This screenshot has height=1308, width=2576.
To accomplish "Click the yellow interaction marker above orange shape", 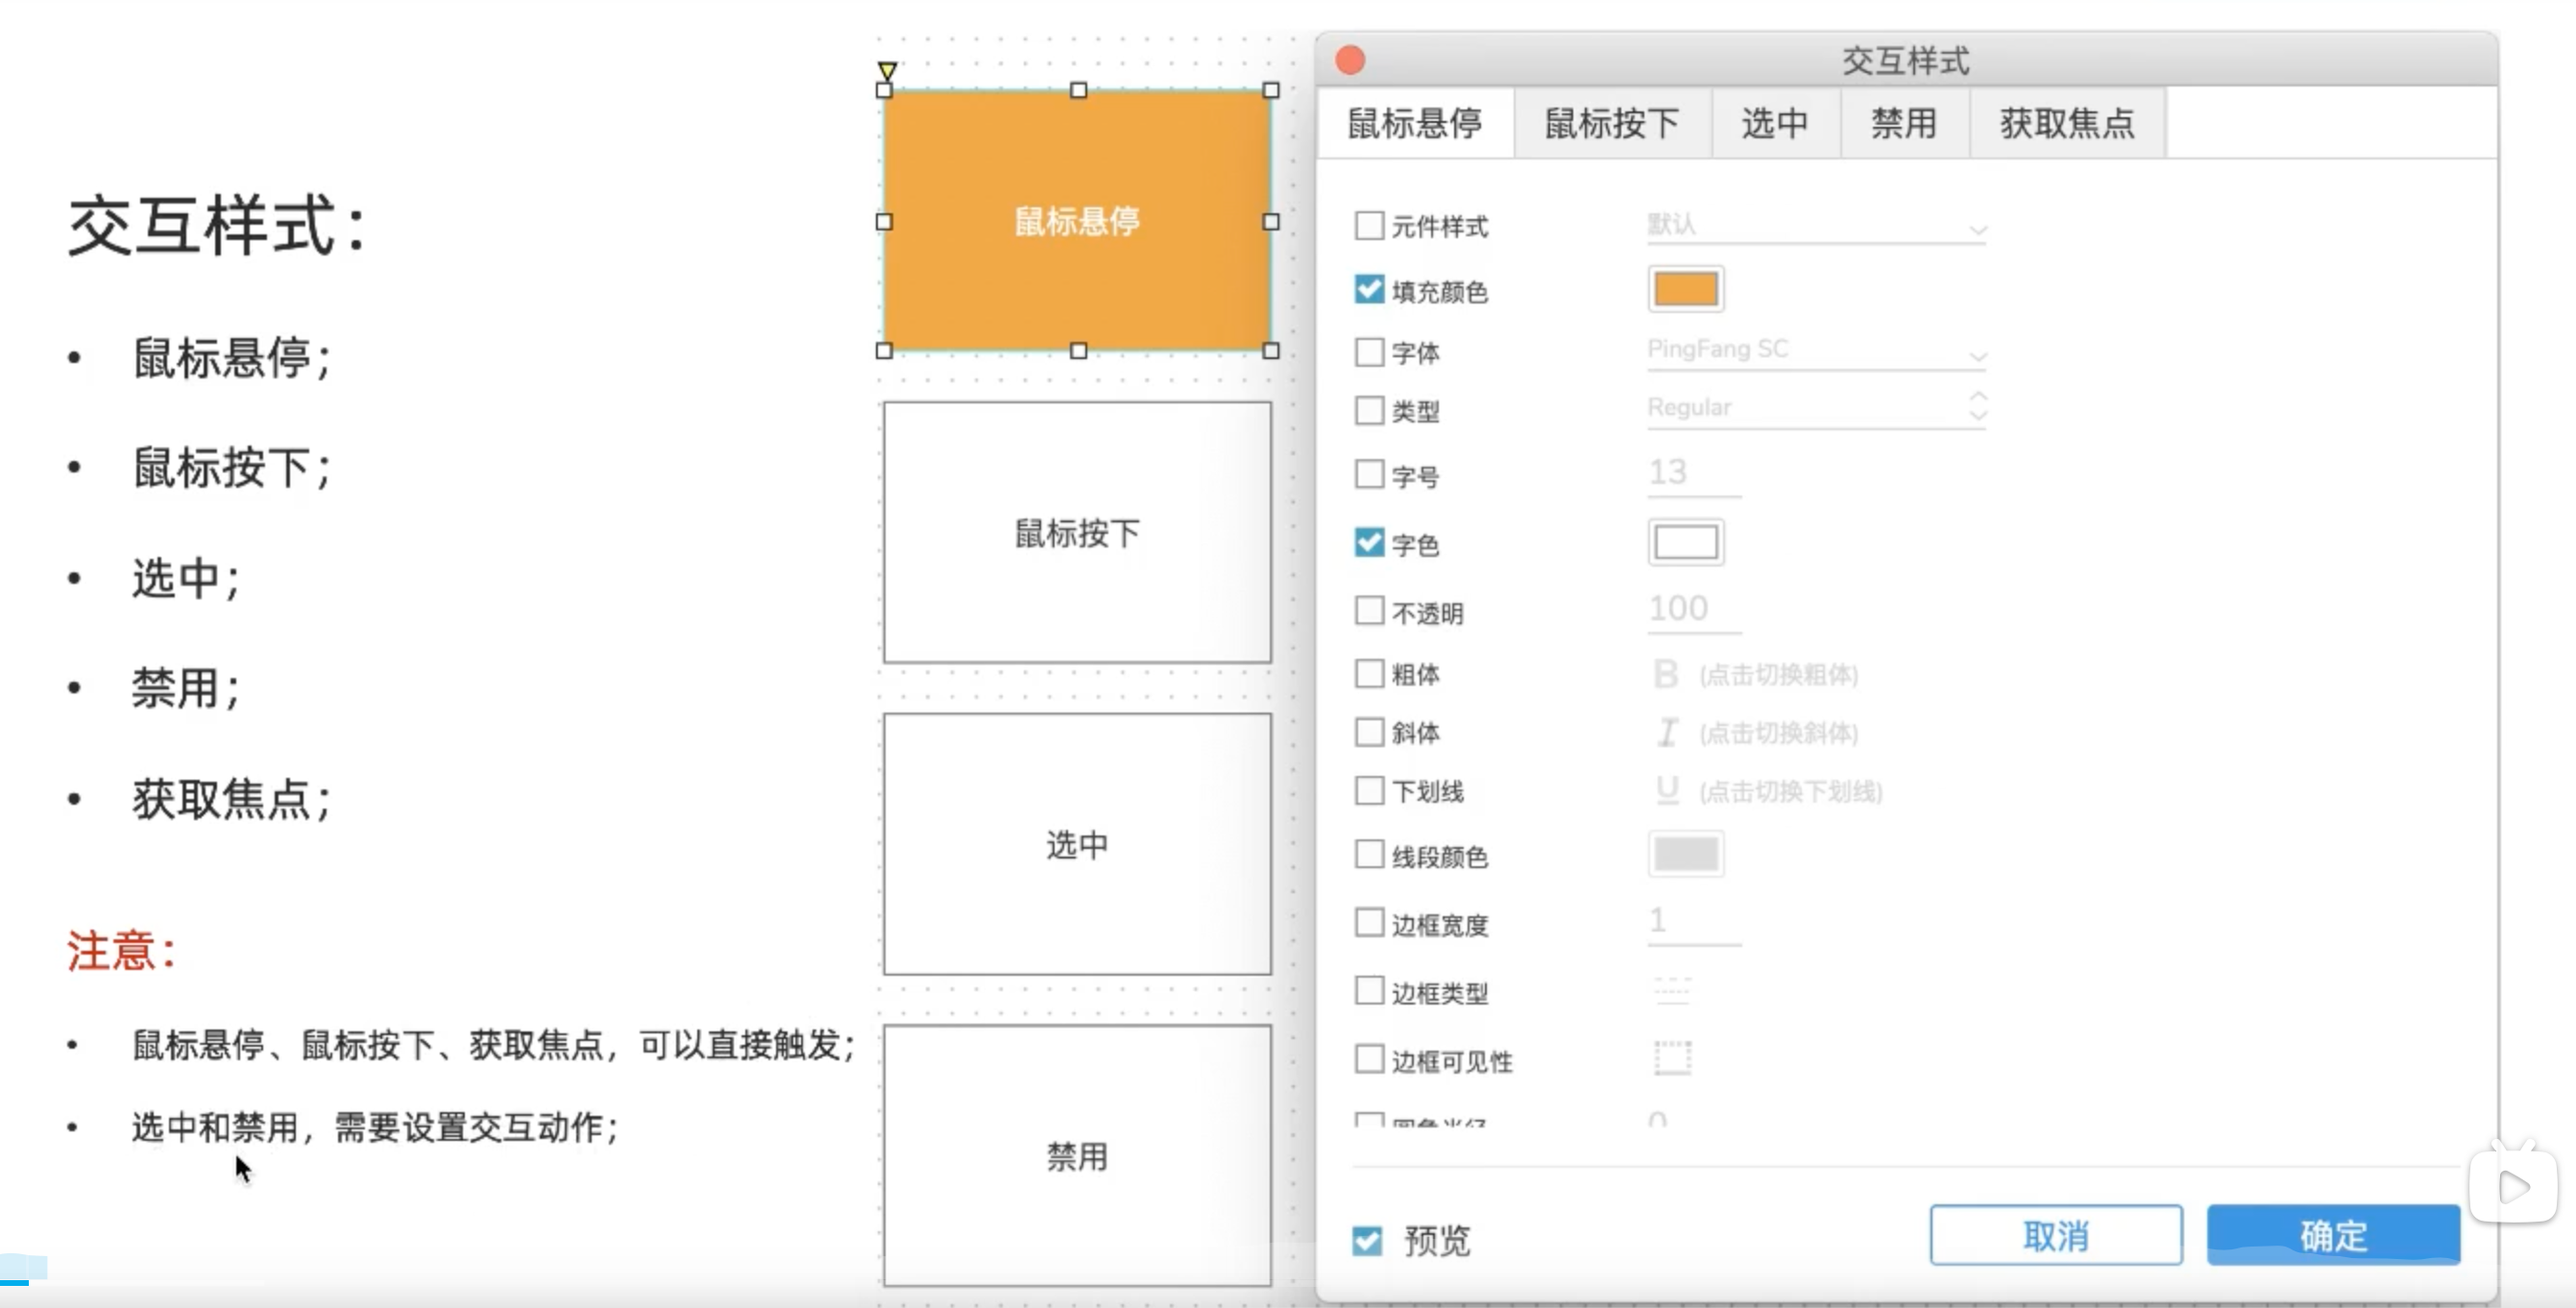I will coord(887,71).
